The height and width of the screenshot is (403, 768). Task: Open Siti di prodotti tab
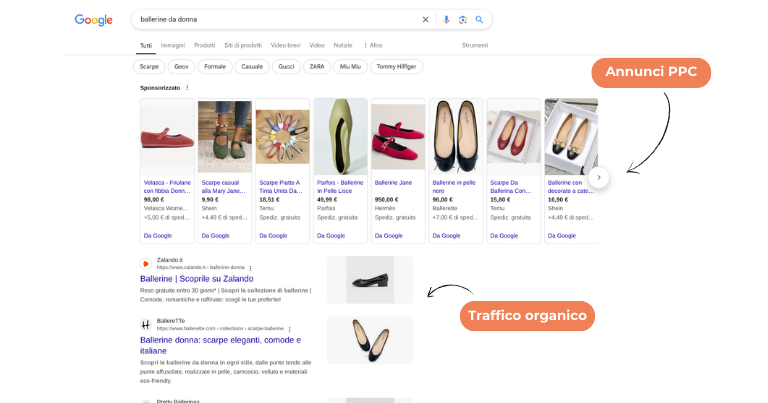pos(243,45)
